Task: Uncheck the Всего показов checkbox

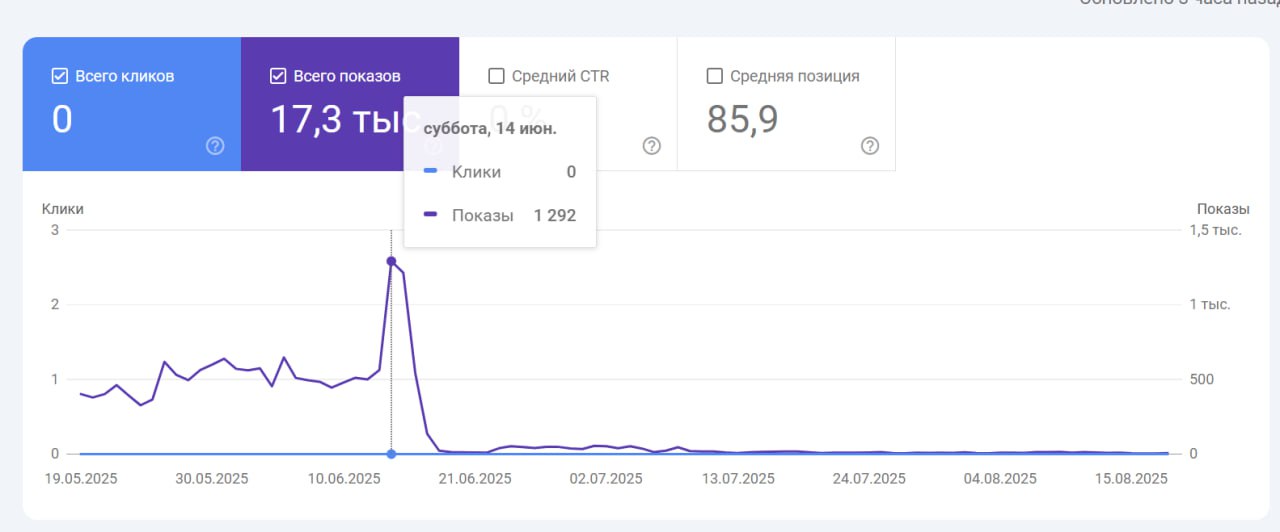Action: click(279, 76)
